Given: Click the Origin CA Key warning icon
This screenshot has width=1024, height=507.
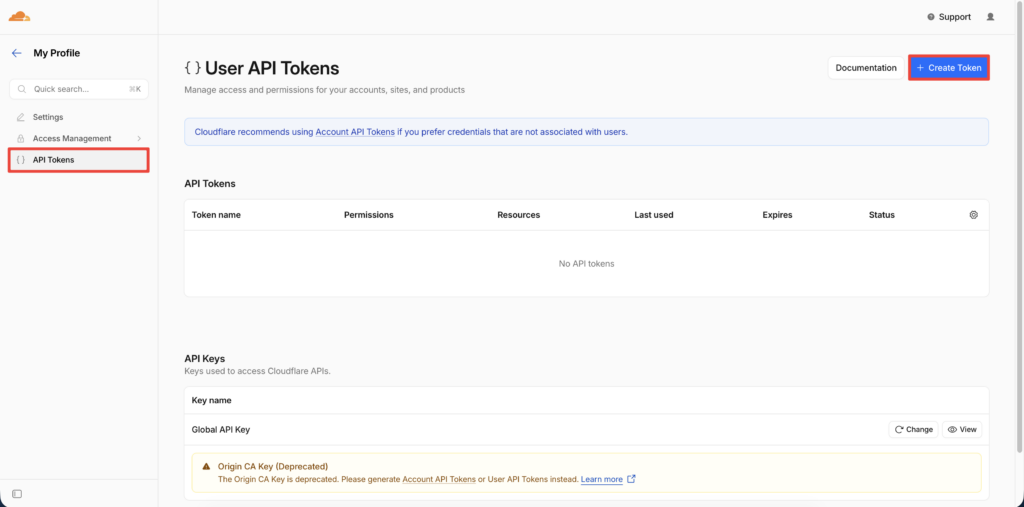Looking at the screenshot, I should point(206,466).
